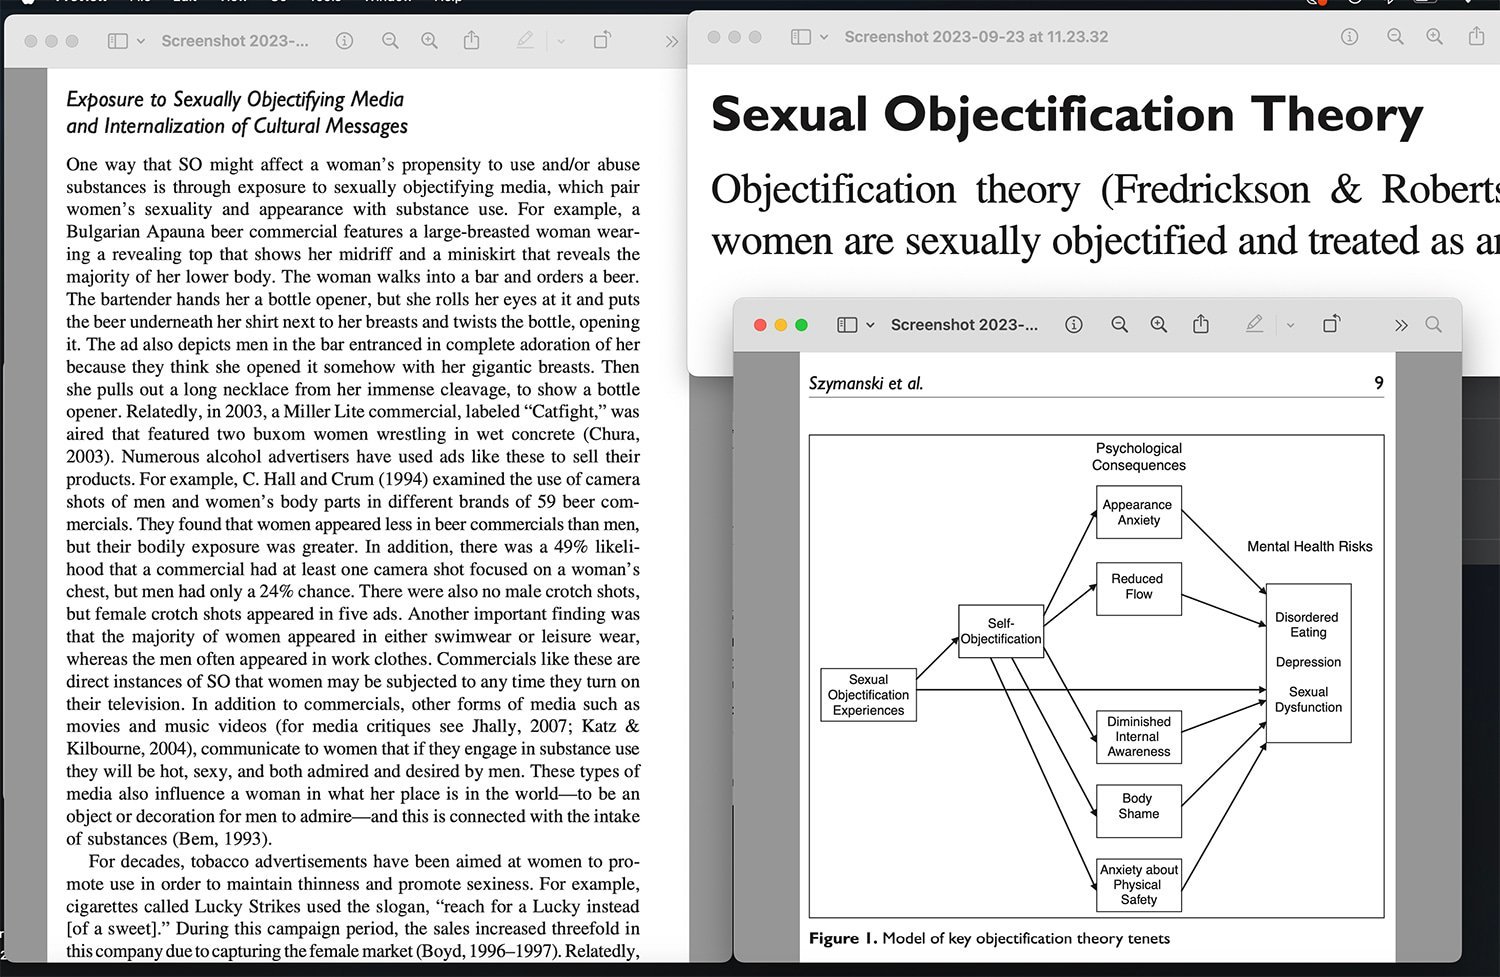Zoom in on the left article text window
Screen dimensions: 1500x977
429,41
